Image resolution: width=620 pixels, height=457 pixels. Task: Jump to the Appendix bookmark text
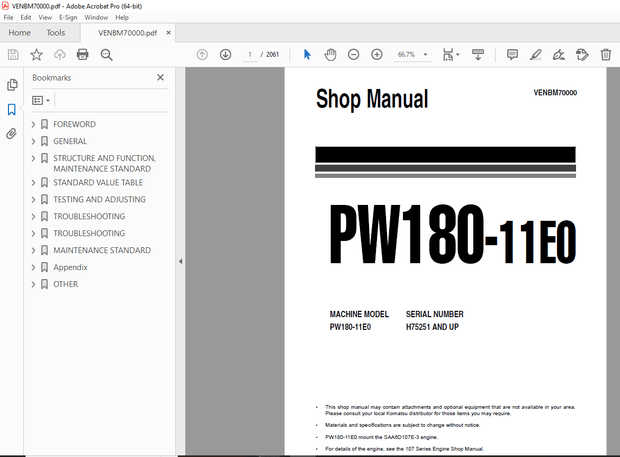point(70,268)
